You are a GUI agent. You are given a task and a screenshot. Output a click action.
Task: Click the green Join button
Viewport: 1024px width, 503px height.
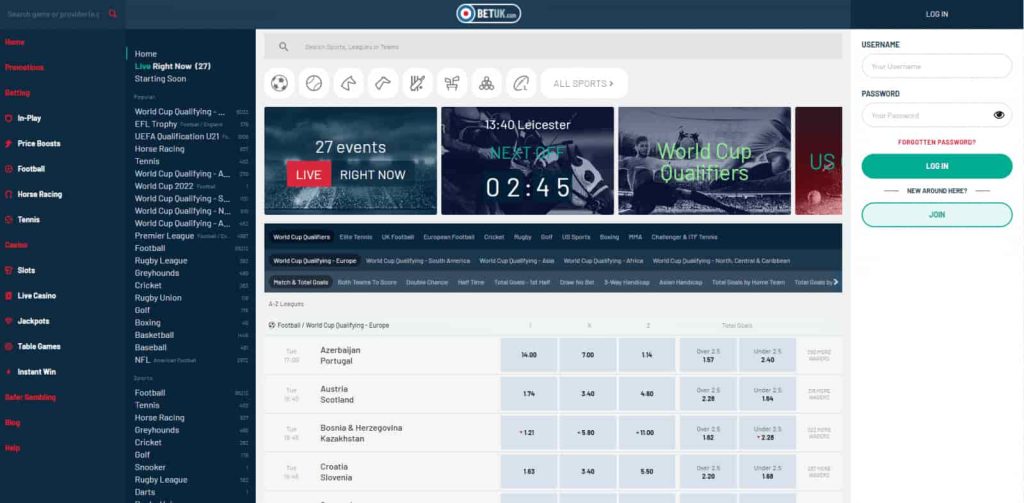pos(936,214)
